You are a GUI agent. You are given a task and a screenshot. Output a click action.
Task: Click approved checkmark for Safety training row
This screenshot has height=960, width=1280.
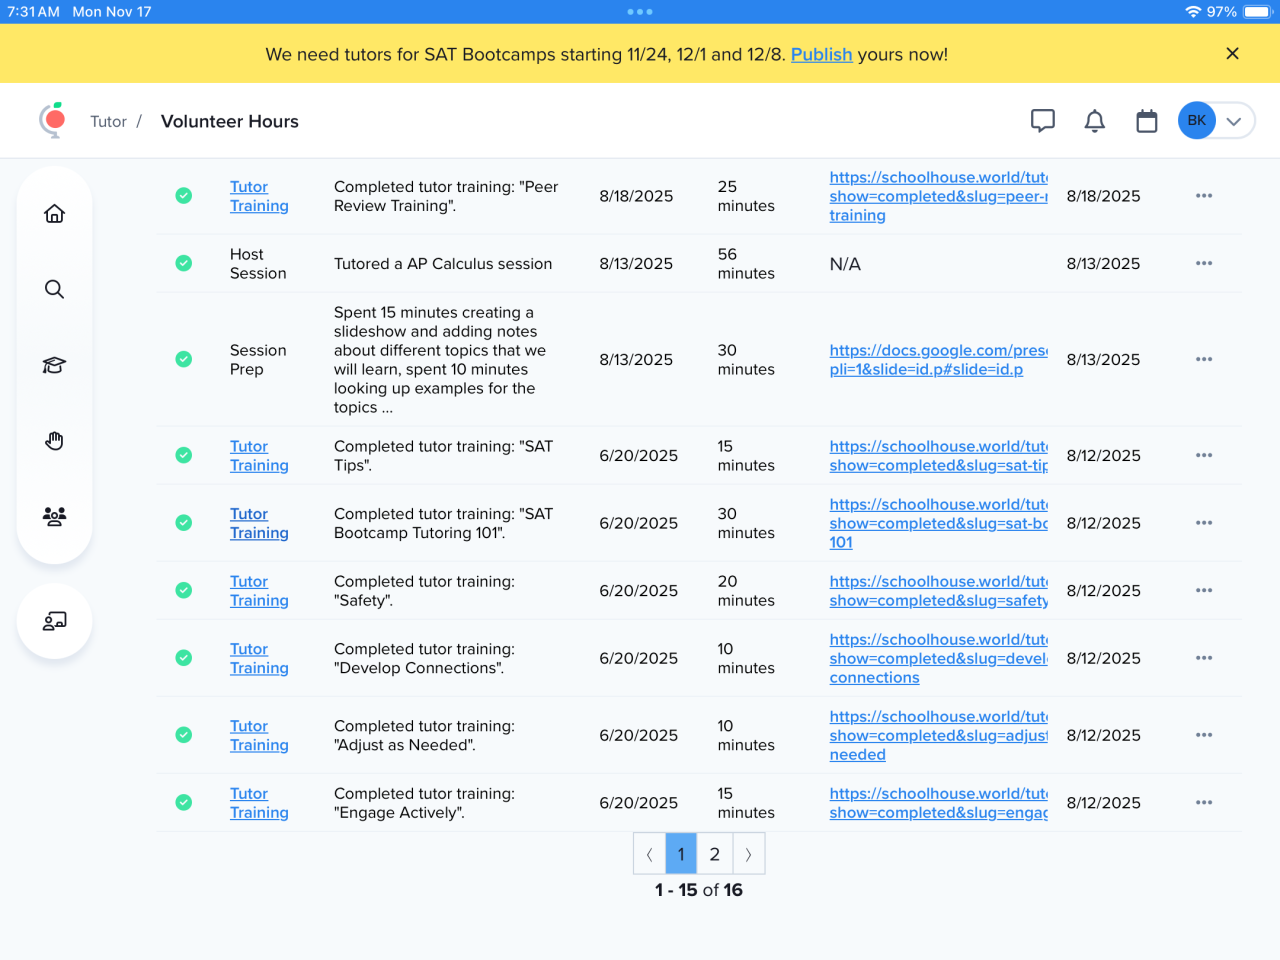184,591
